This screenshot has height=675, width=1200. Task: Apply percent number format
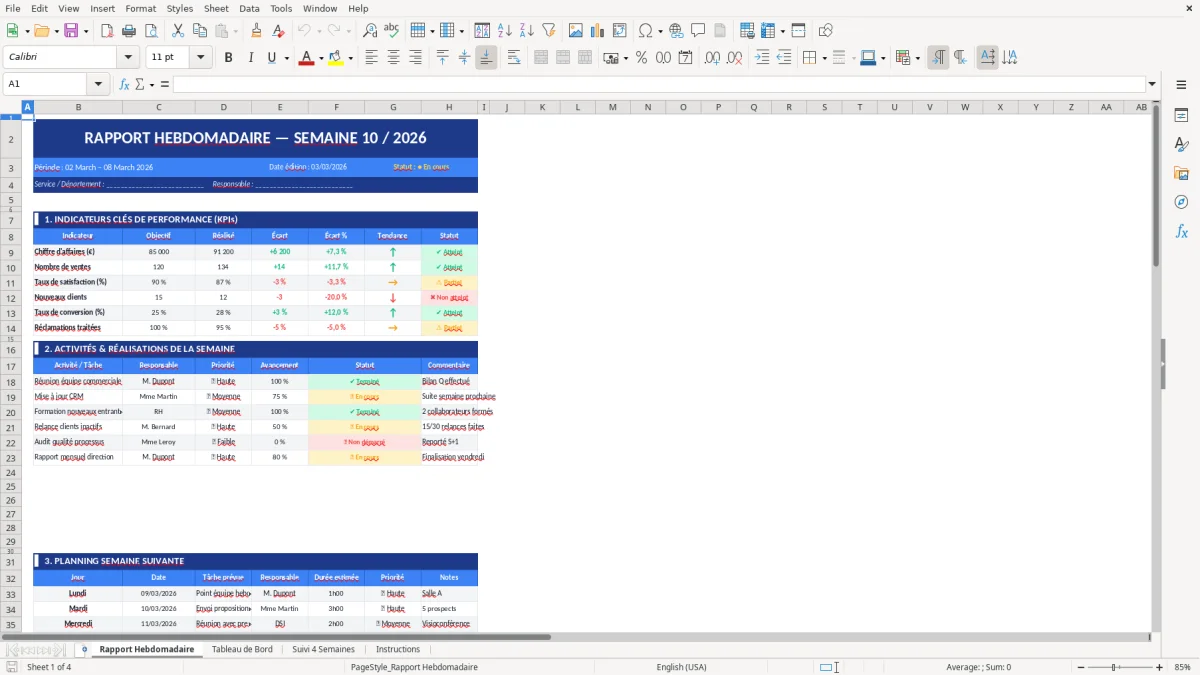(x=642, y=59)
